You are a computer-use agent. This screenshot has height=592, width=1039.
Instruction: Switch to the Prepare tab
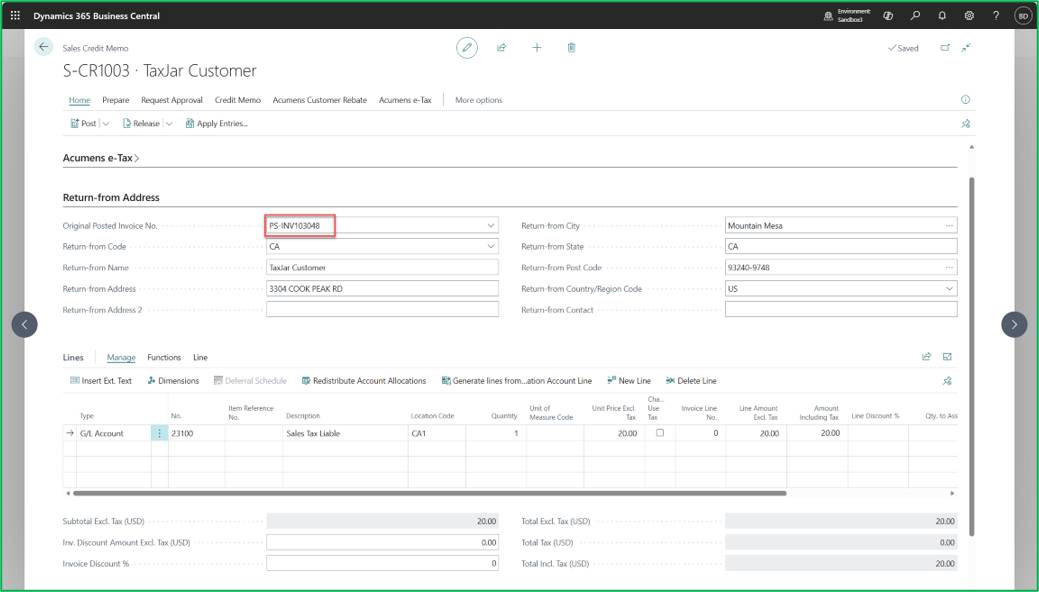(x=115, y=100)
